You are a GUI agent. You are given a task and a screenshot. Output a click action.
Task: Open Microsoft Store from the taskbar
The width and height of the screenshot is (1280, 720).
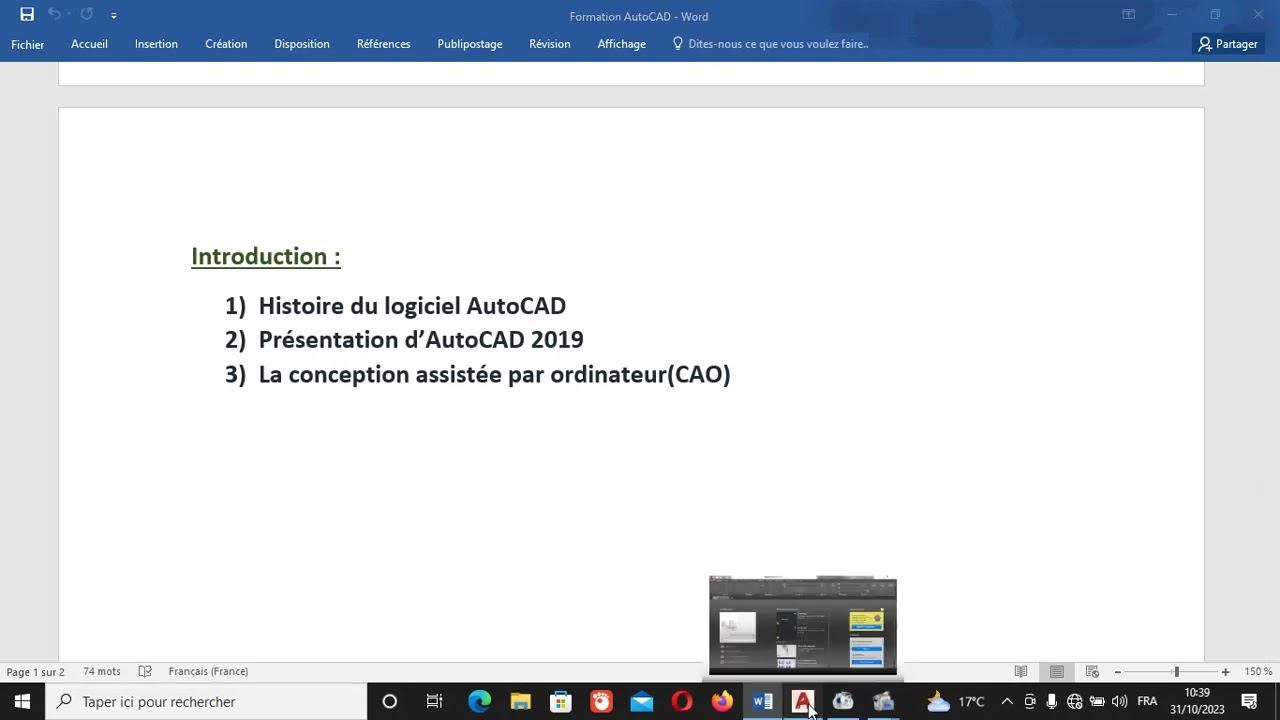pos(561,702)
